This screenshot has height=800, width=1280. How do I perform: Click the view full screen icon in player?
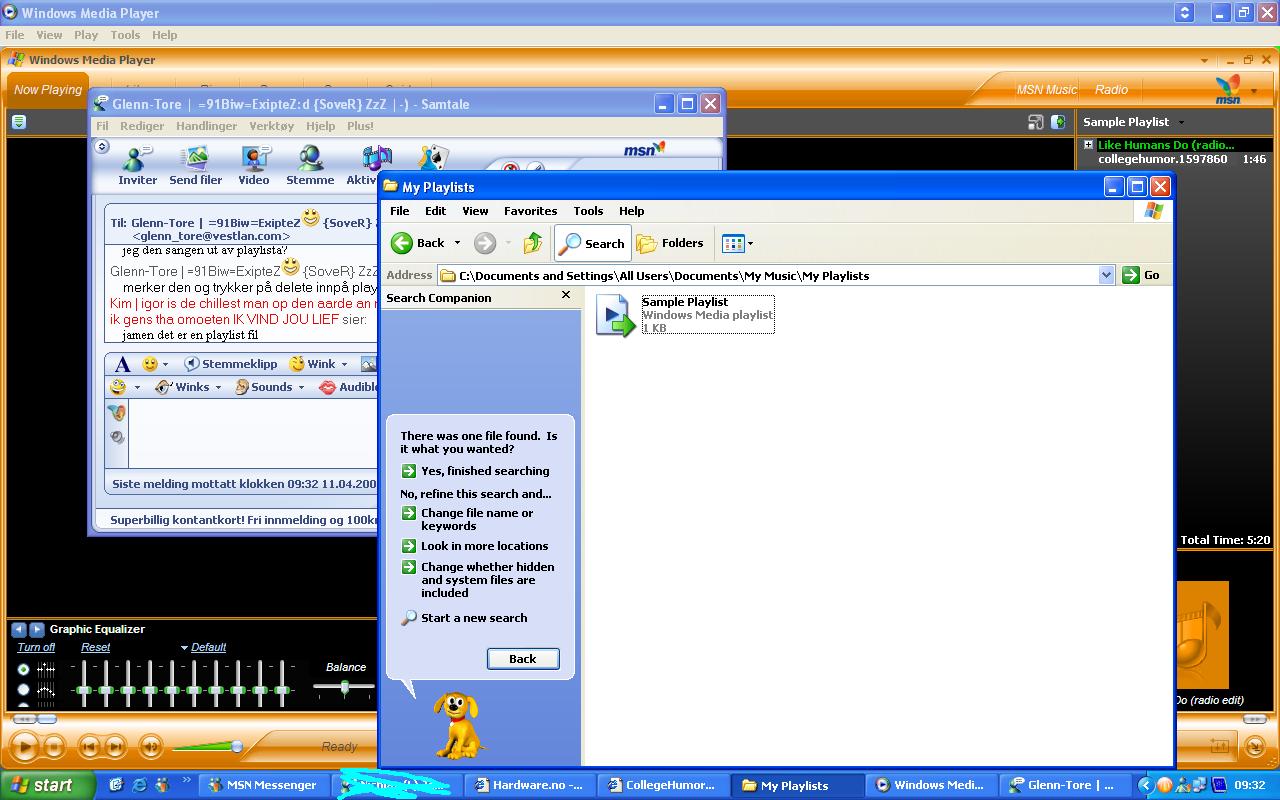(1036, 122)
